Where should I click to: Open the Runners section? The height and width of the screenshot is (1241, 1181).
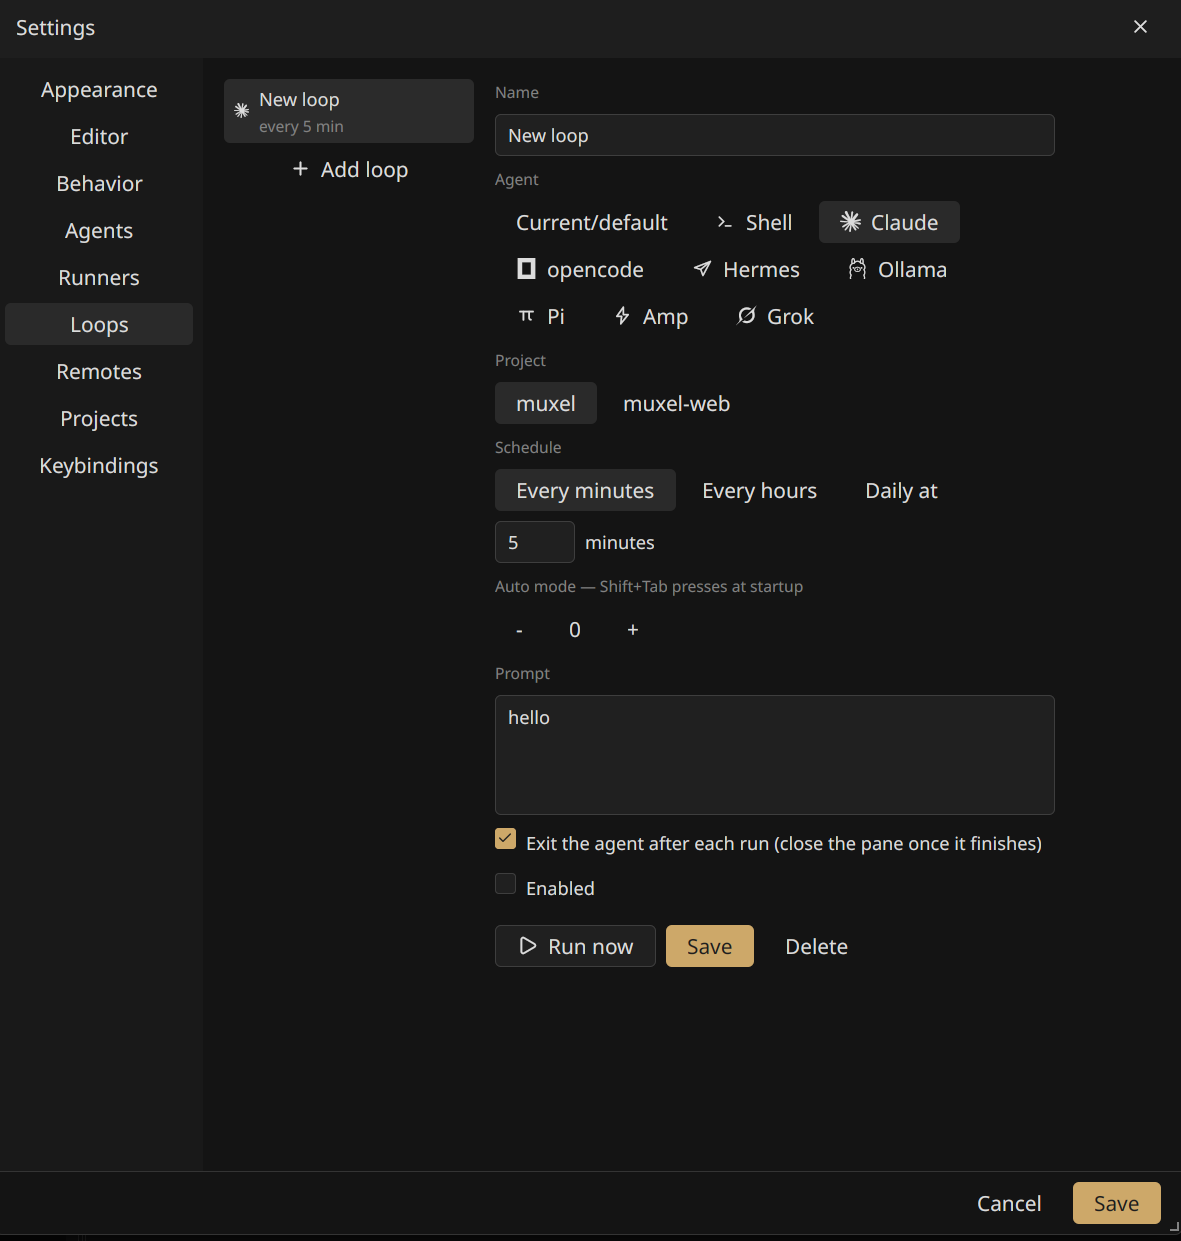[99, 277]
